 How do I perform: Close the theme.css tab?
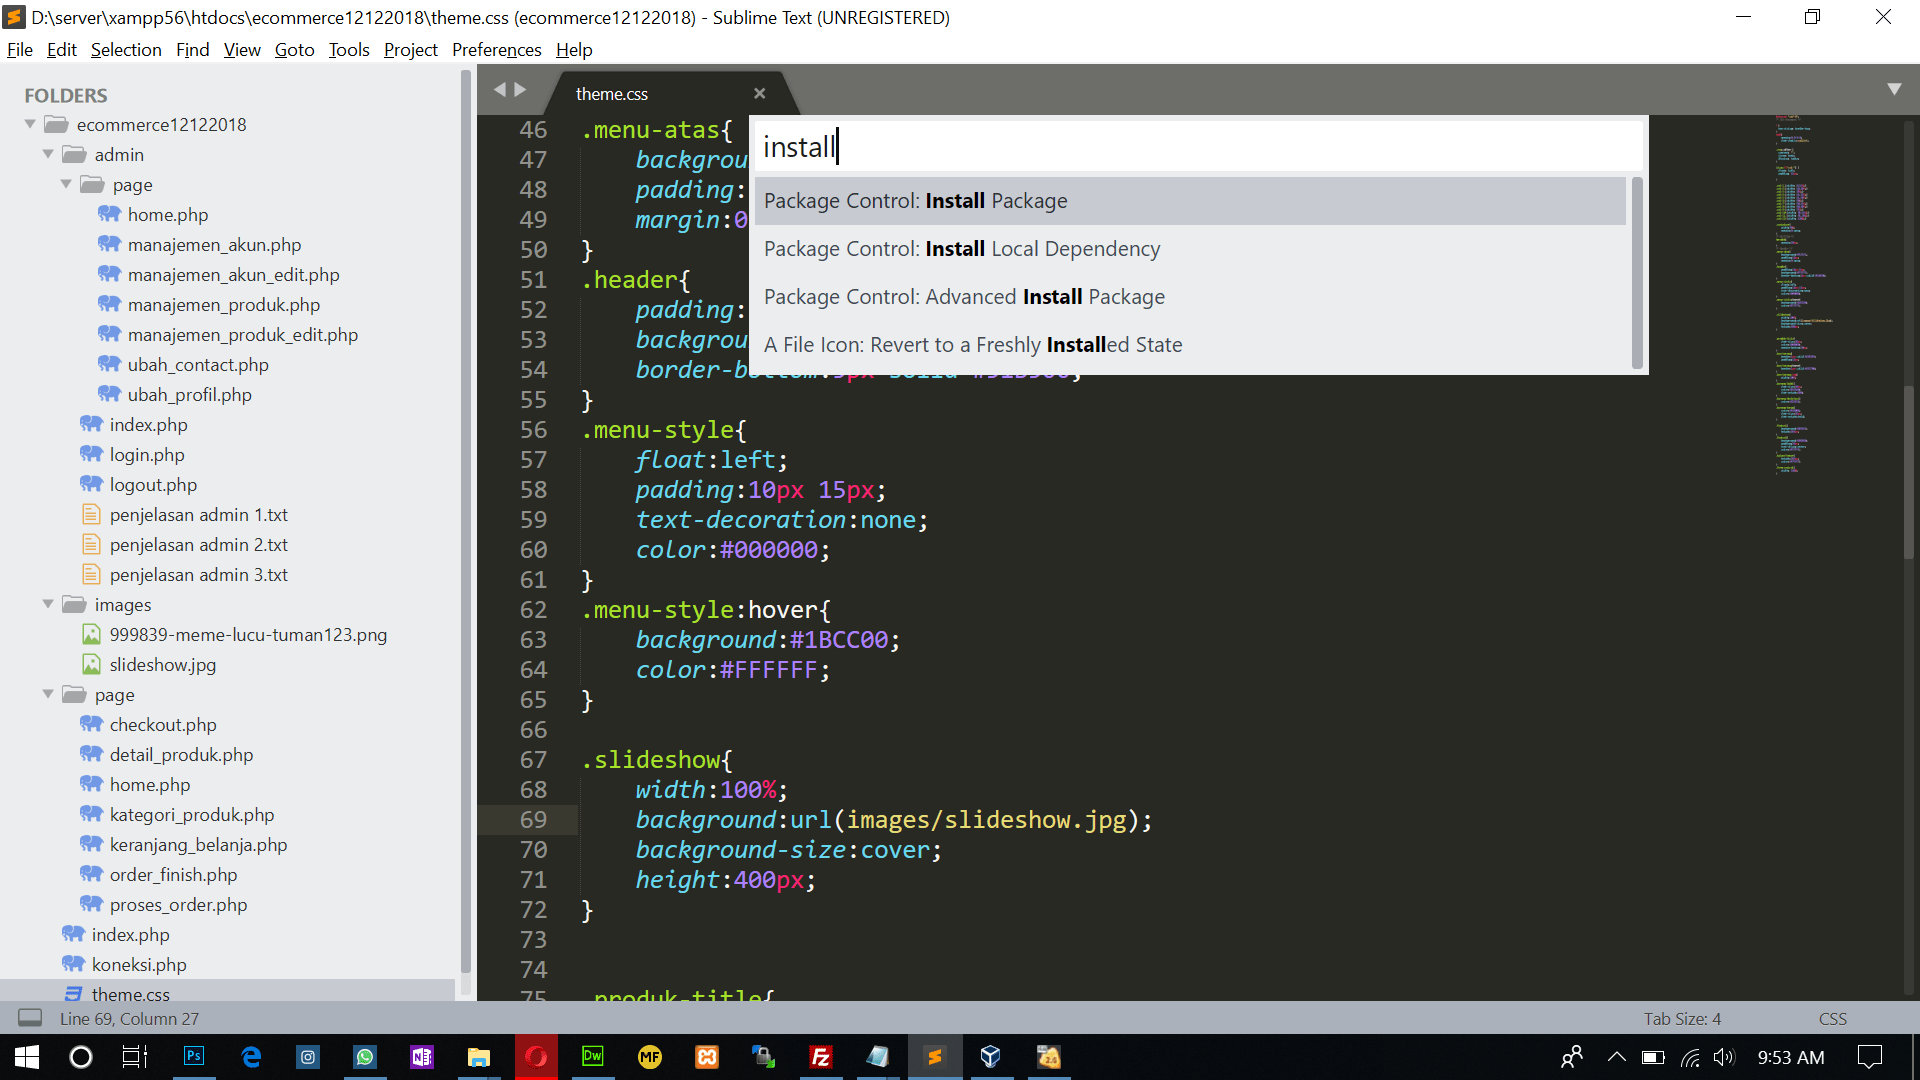coord(759,93)
